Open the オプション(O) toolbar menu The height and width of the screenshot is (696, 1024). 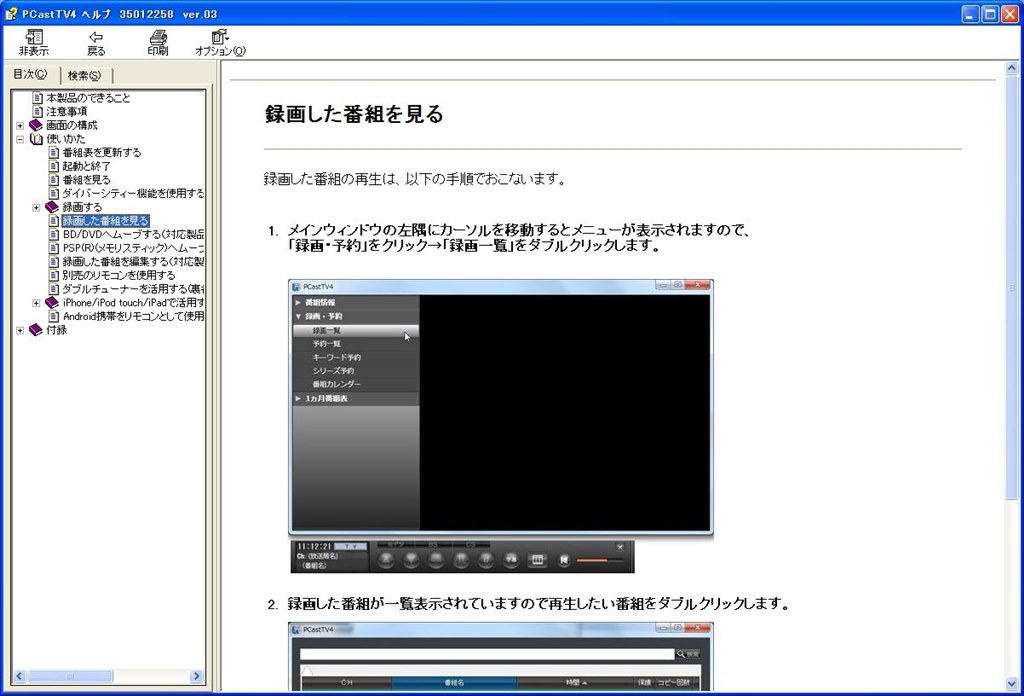point(220,43)
